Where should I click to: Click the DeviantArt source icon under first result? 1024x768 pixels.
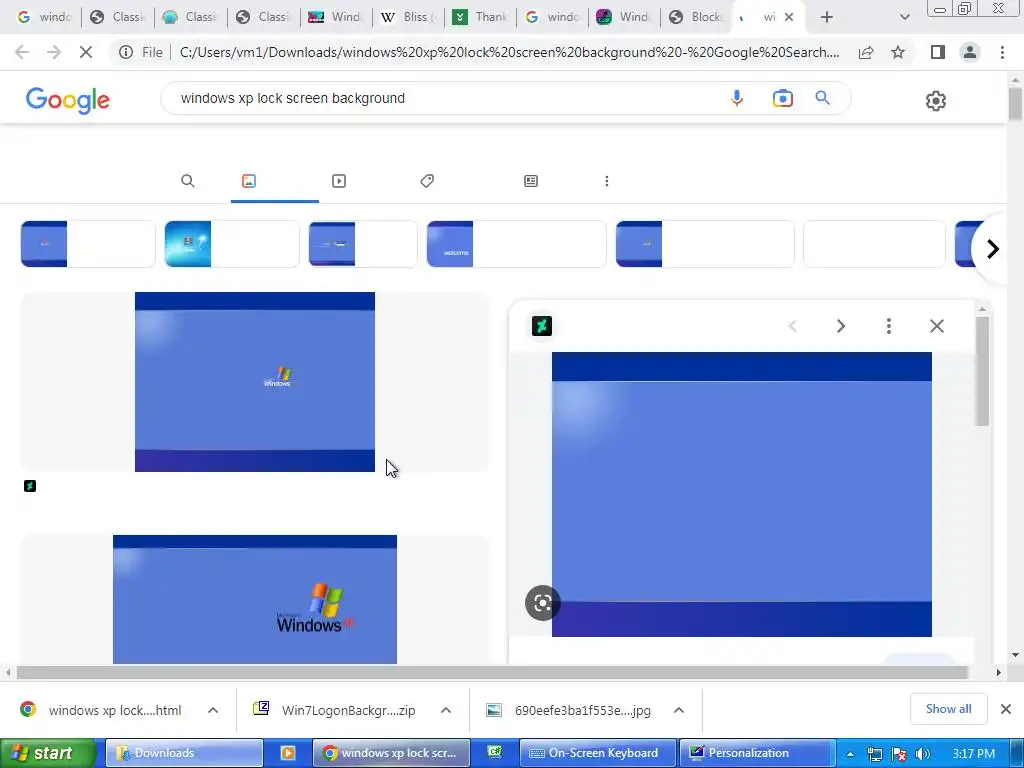pos(30,486)
